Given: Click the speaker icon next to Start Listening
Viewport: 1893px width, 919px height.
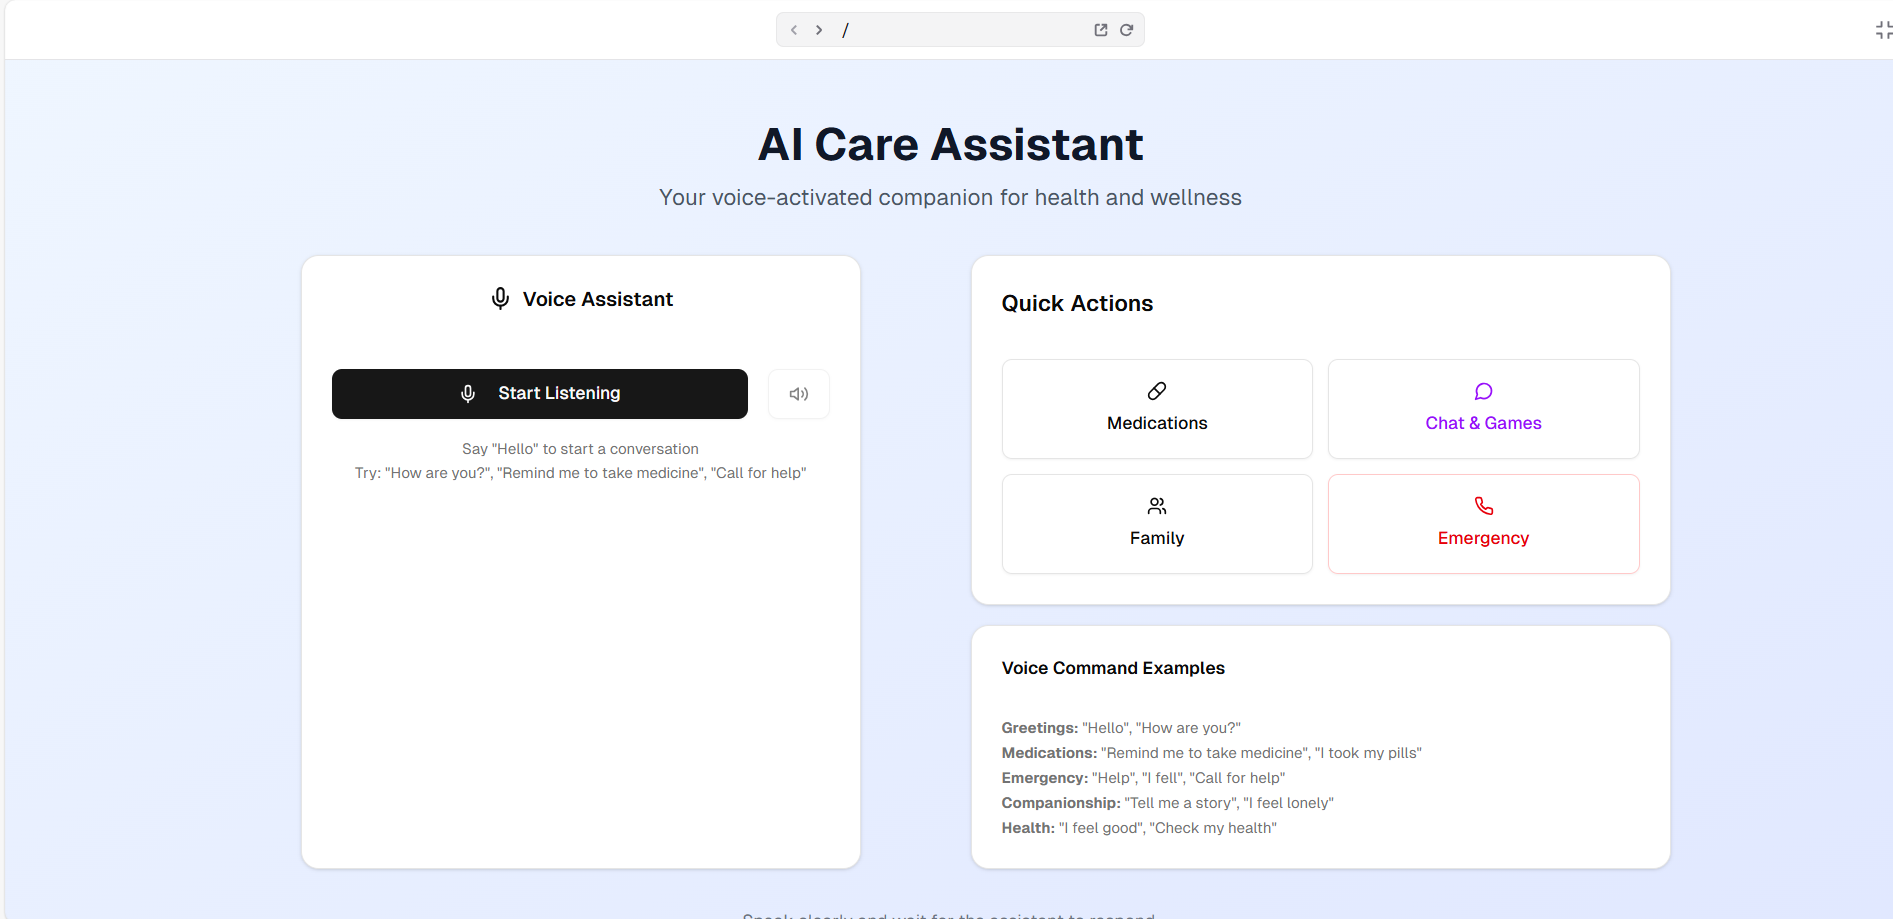Looking at the screenshot, I should click(x=798, y=393).
